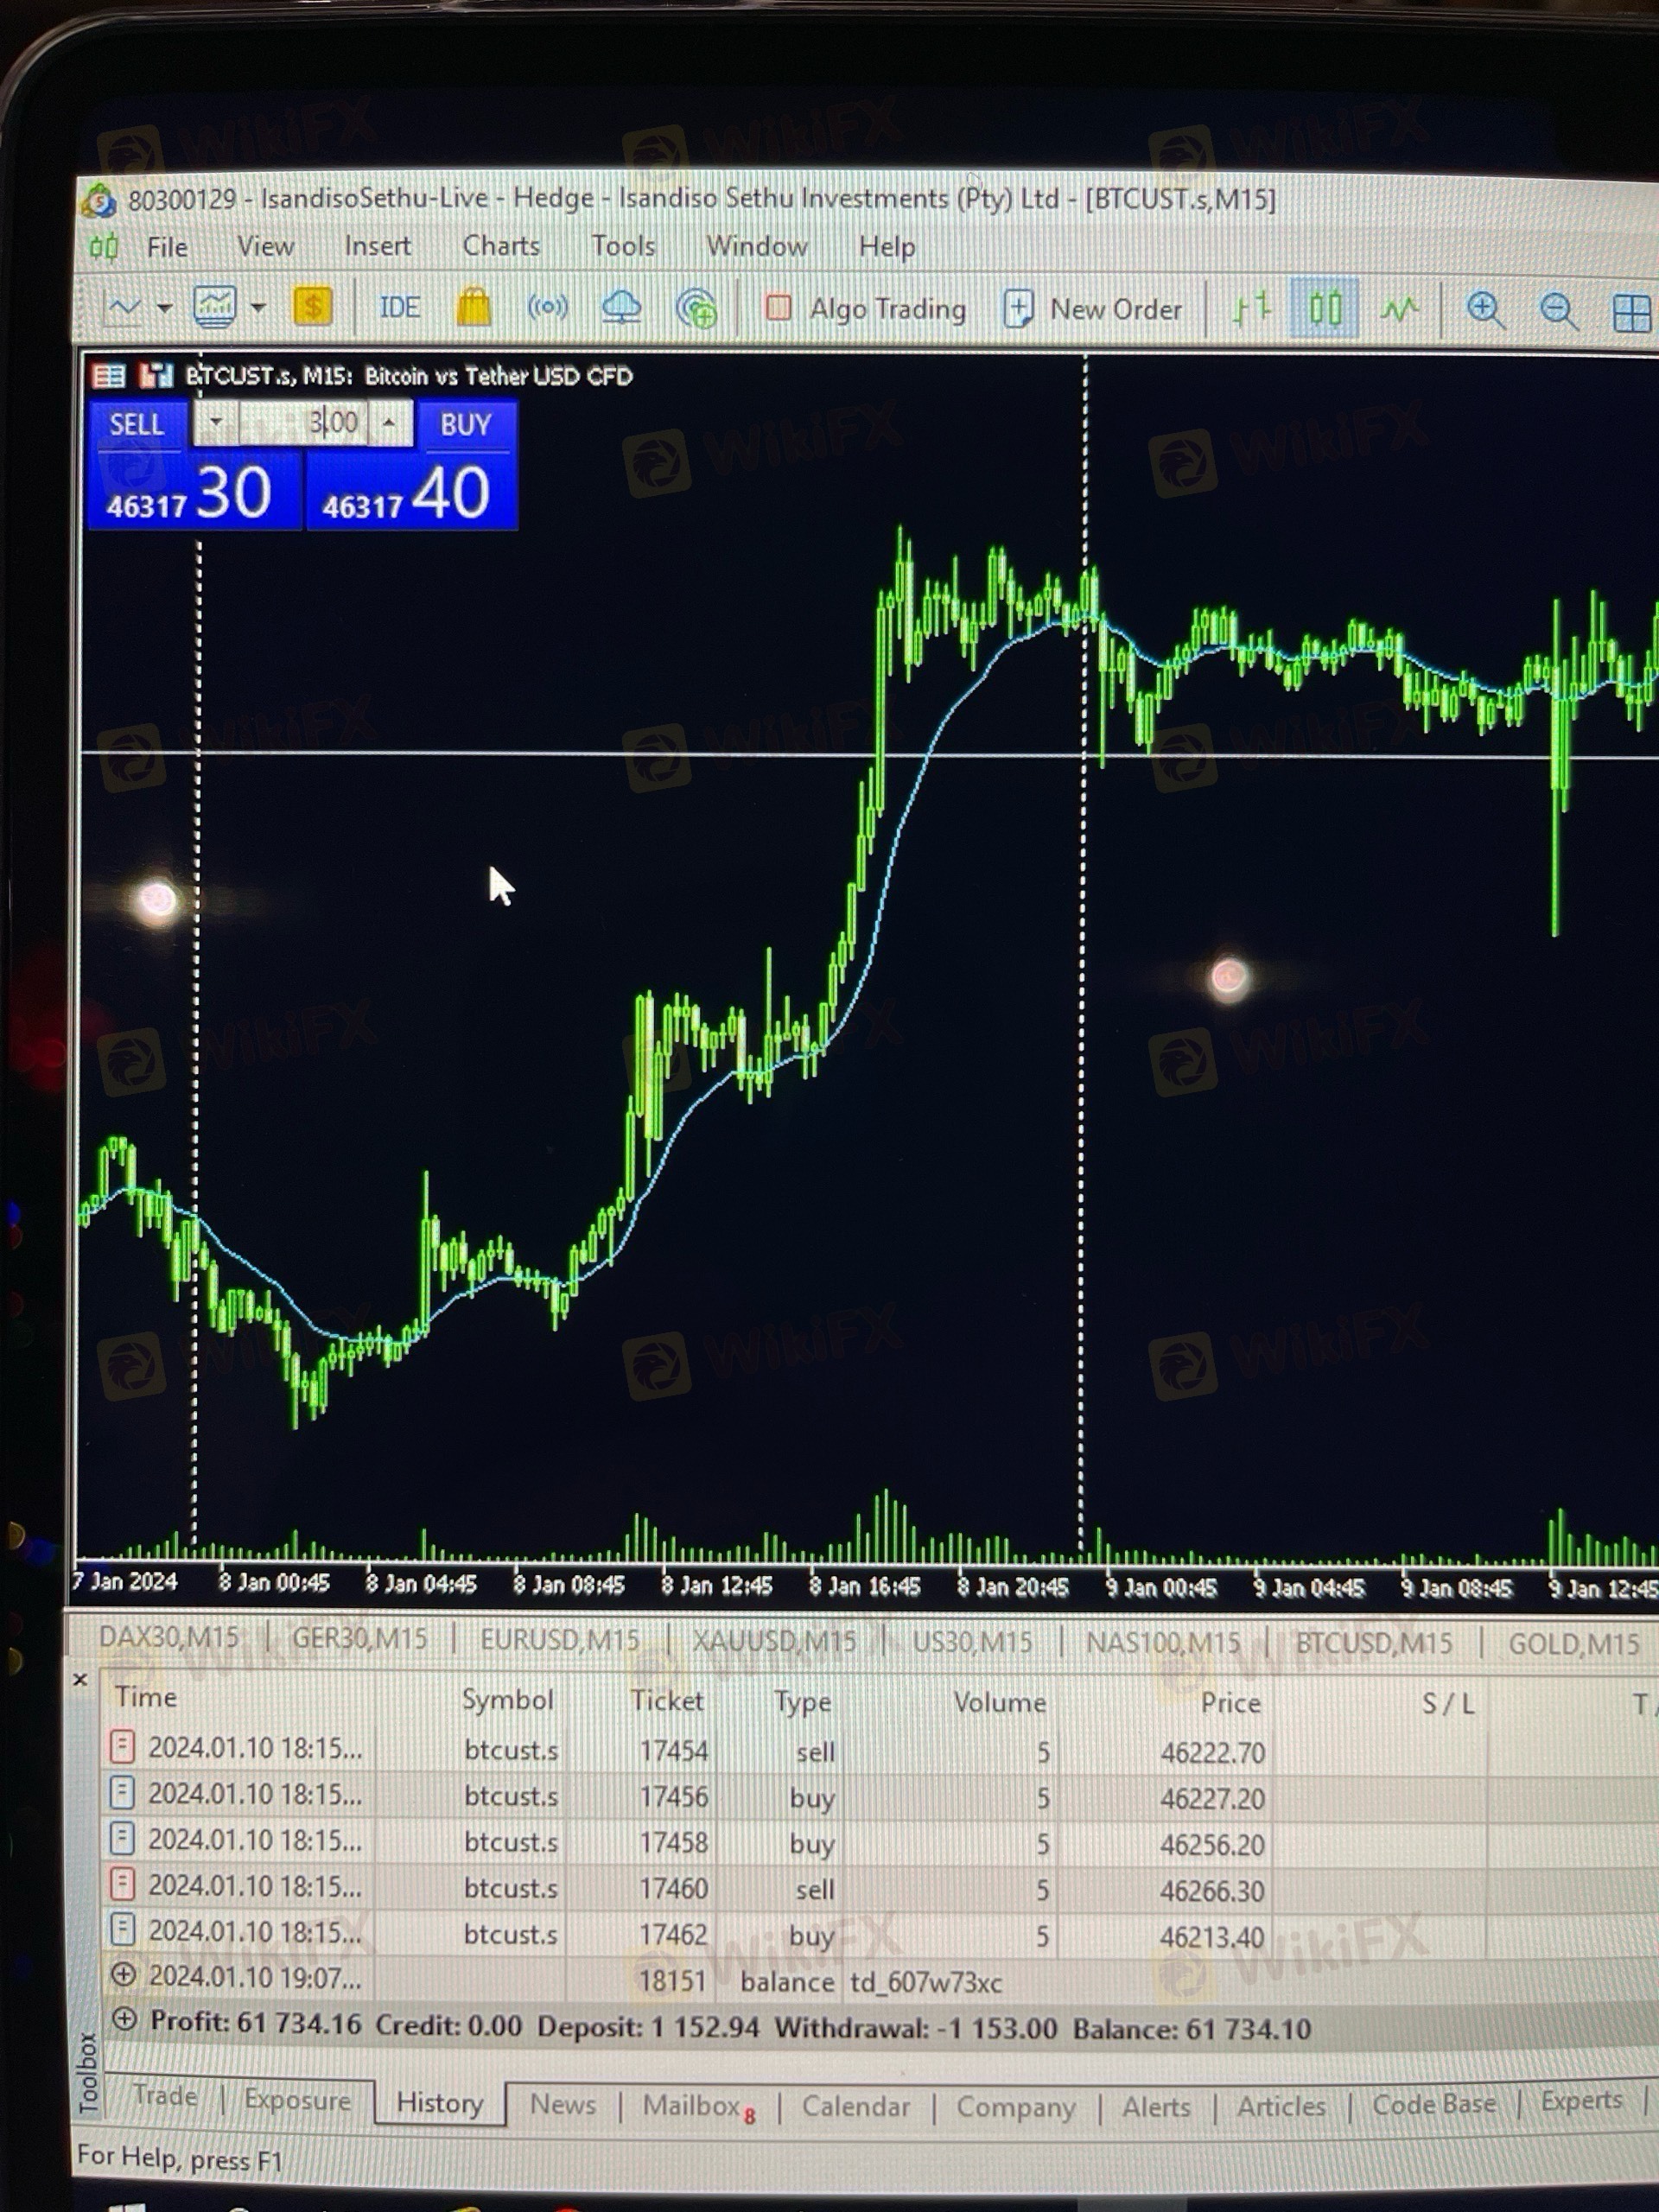The image size is (1659, 2212).
Task: Sort history by the Symbol column header
Action: click(x=507, y=1700)
